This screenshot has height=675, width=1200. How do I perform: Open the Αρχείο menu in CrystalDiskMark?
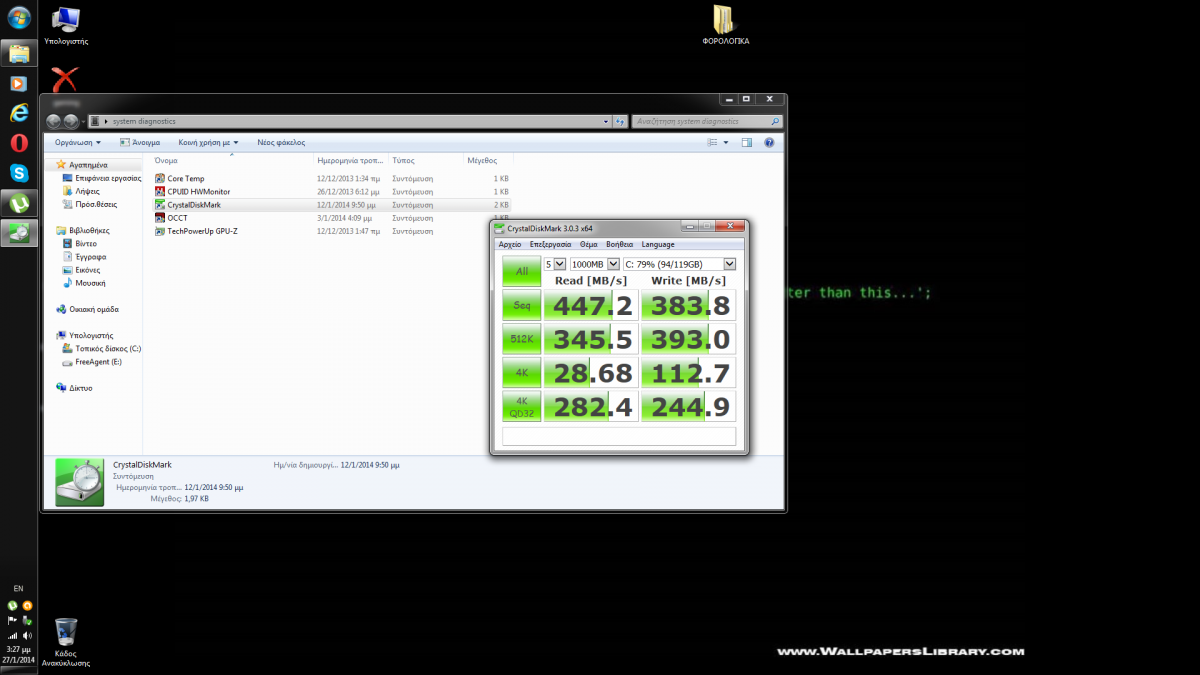510,244
